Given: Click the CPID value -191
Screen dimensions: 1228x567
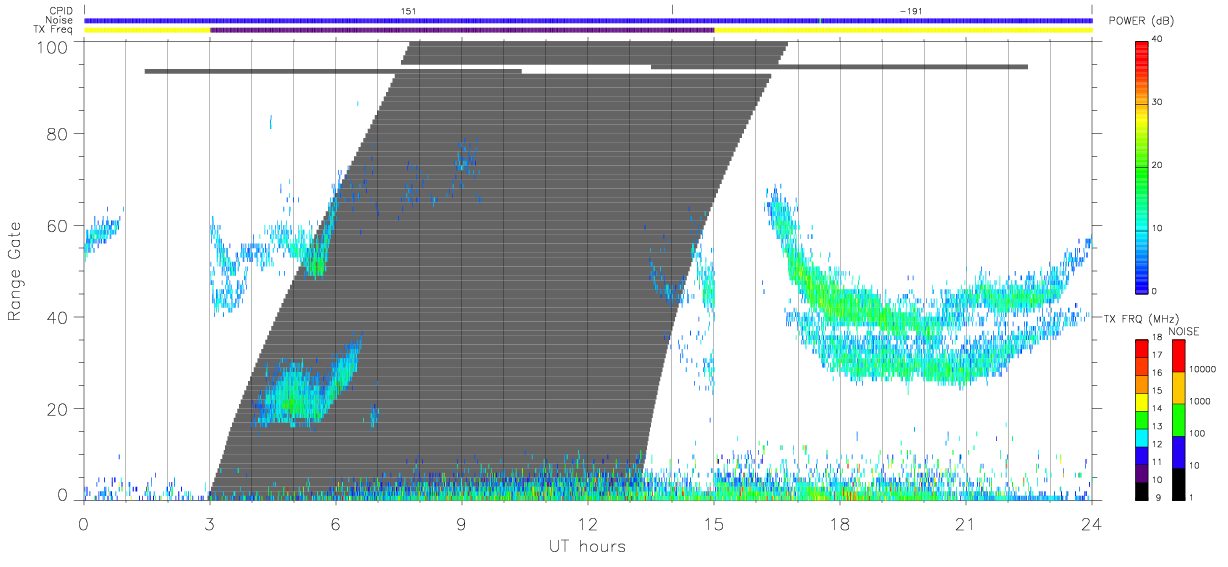Looking at the screenshot, I should [910, 11].
